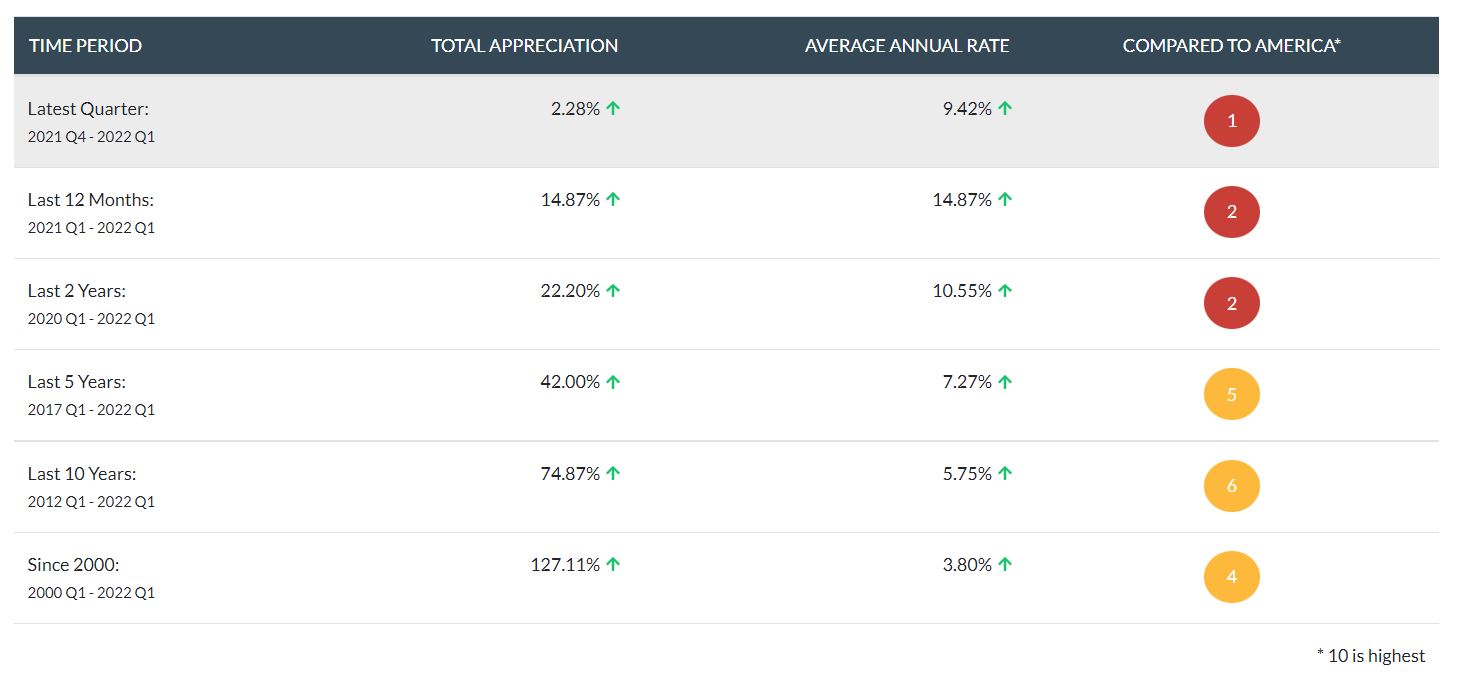
Task: Click the TOTAL APPRECIATION column header
Action: tap(524, 46)
